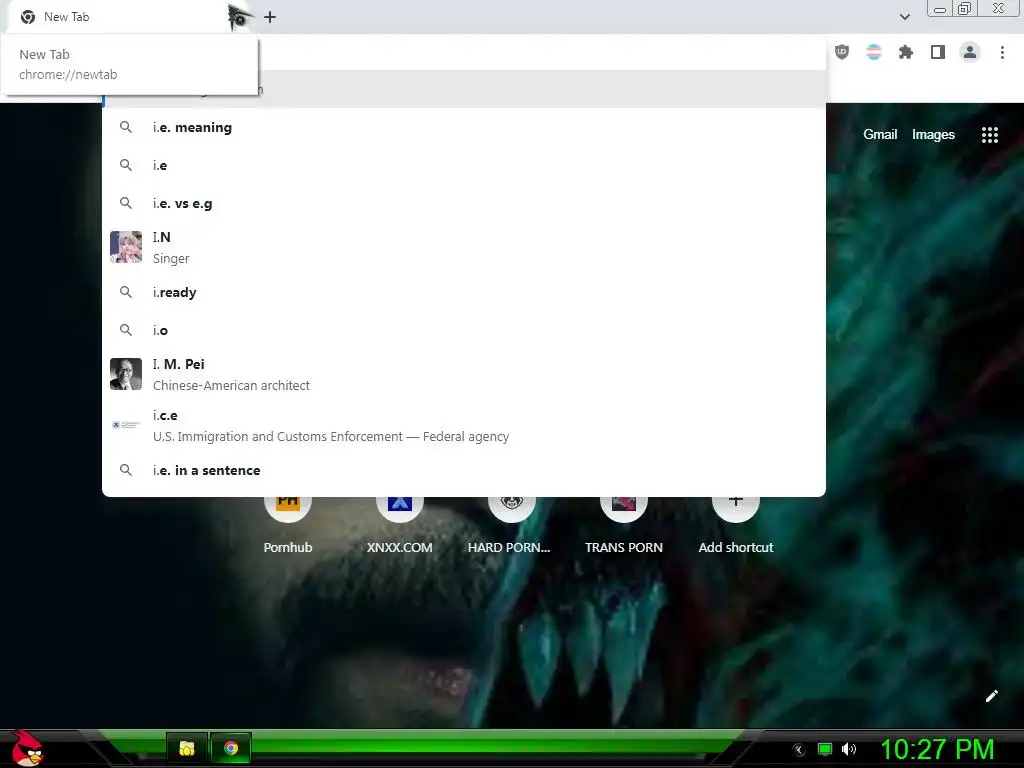1024x768 pixels.
Task: Click the customize page pencil icon
Action: click(x=991, y=696)
